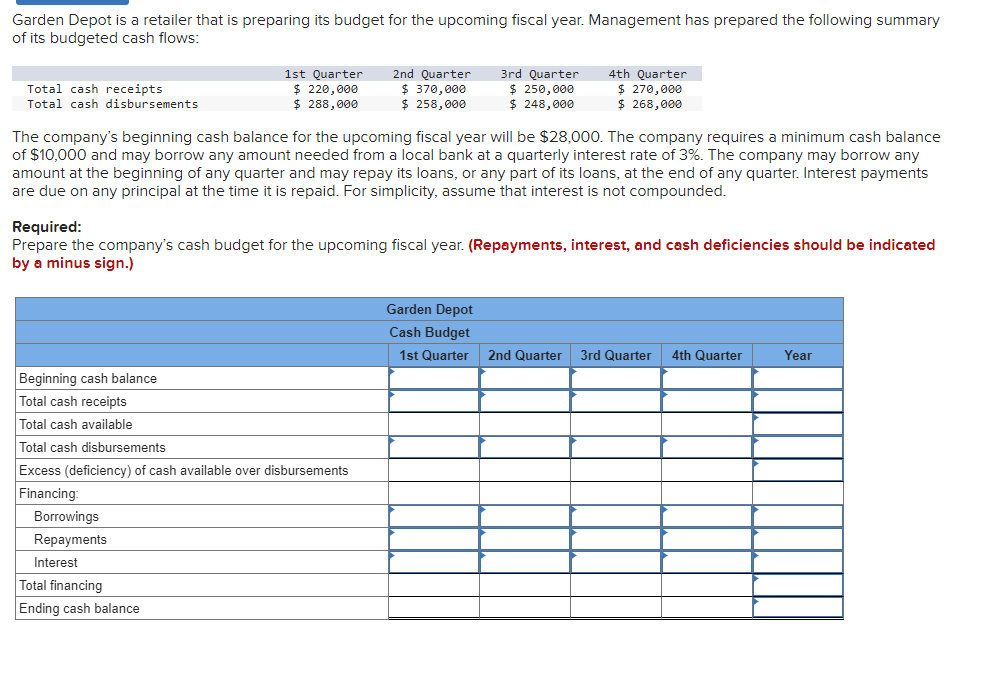This screenshot has height=684, width=991.
Task: Focus Interest 3rd Quarter input cell
Action: pos(616,562)
